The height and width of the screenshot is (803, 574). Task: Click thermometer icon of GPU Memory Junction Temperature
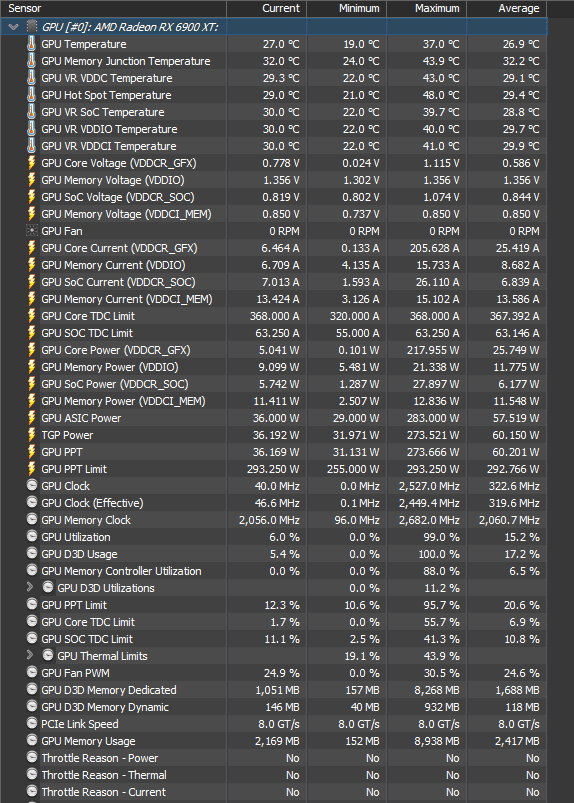(32, 61)
